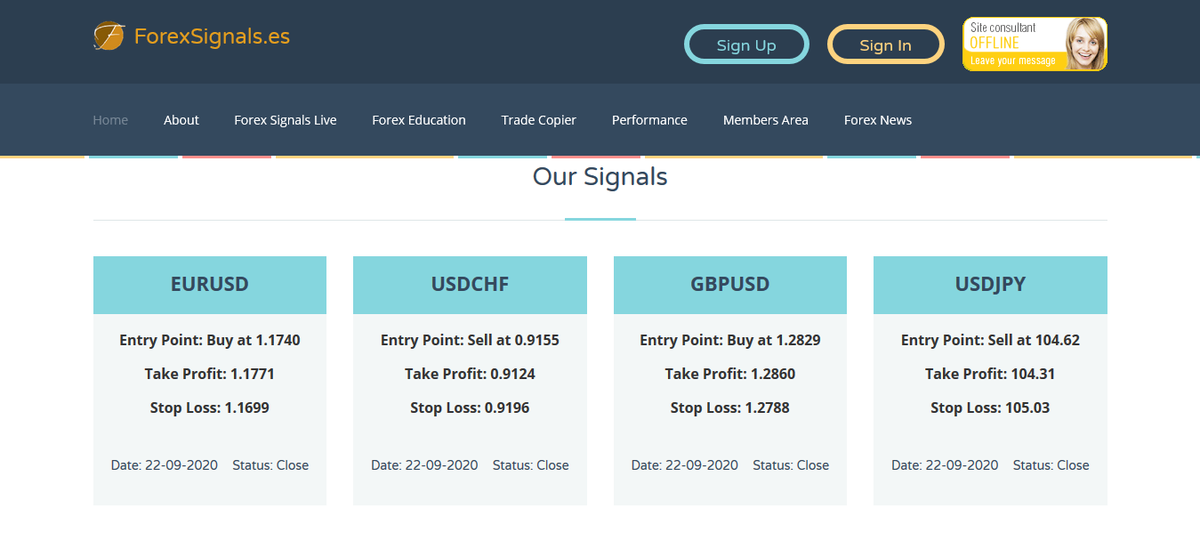This screenshot has height=557, width=1200.
Task: Click 'Stop Loss: 0.9196' text
Action: tap(470, 408)
